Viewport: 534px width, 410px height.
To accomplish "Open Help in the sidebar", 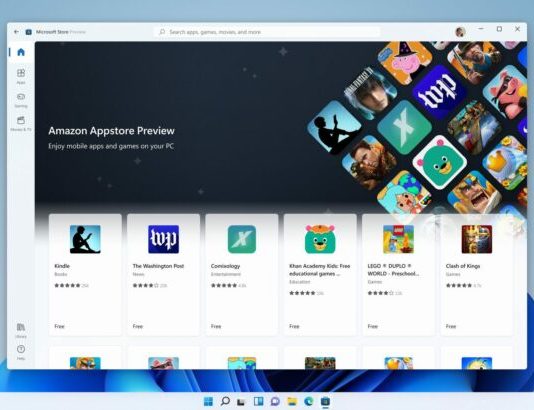I will pos(21,352).
